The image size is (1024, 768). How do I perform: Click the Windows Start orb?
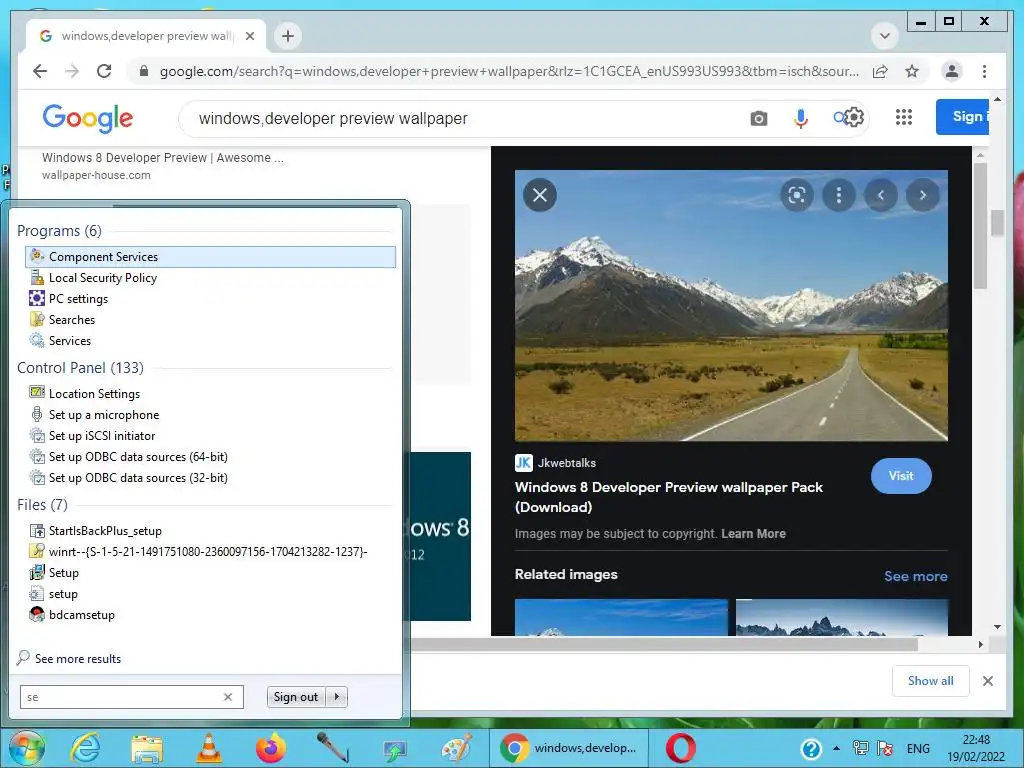(x=27, y=748)
